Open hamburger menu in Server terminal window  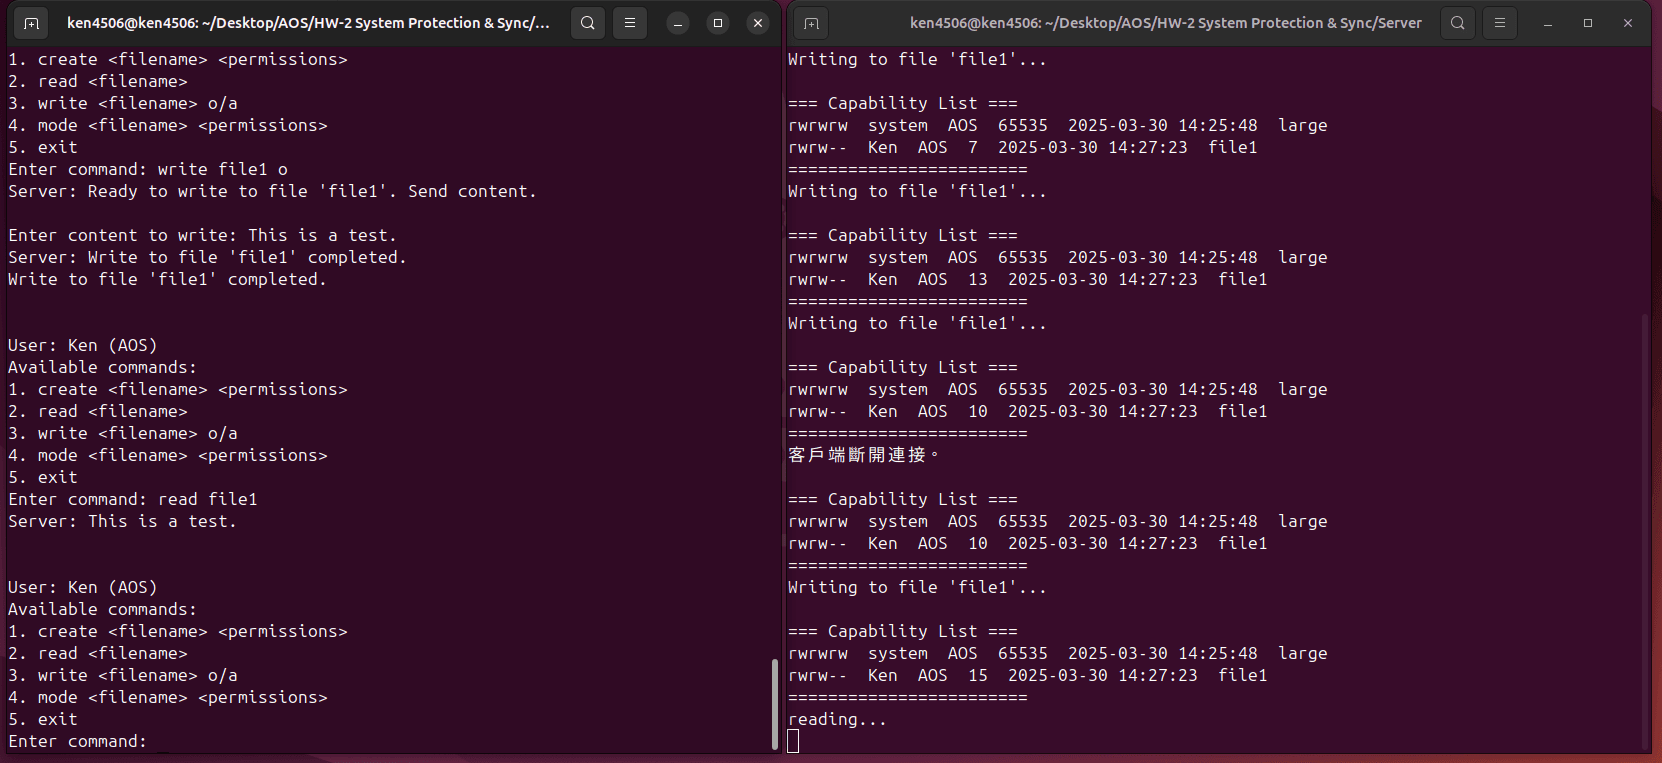click(1499, 23)
